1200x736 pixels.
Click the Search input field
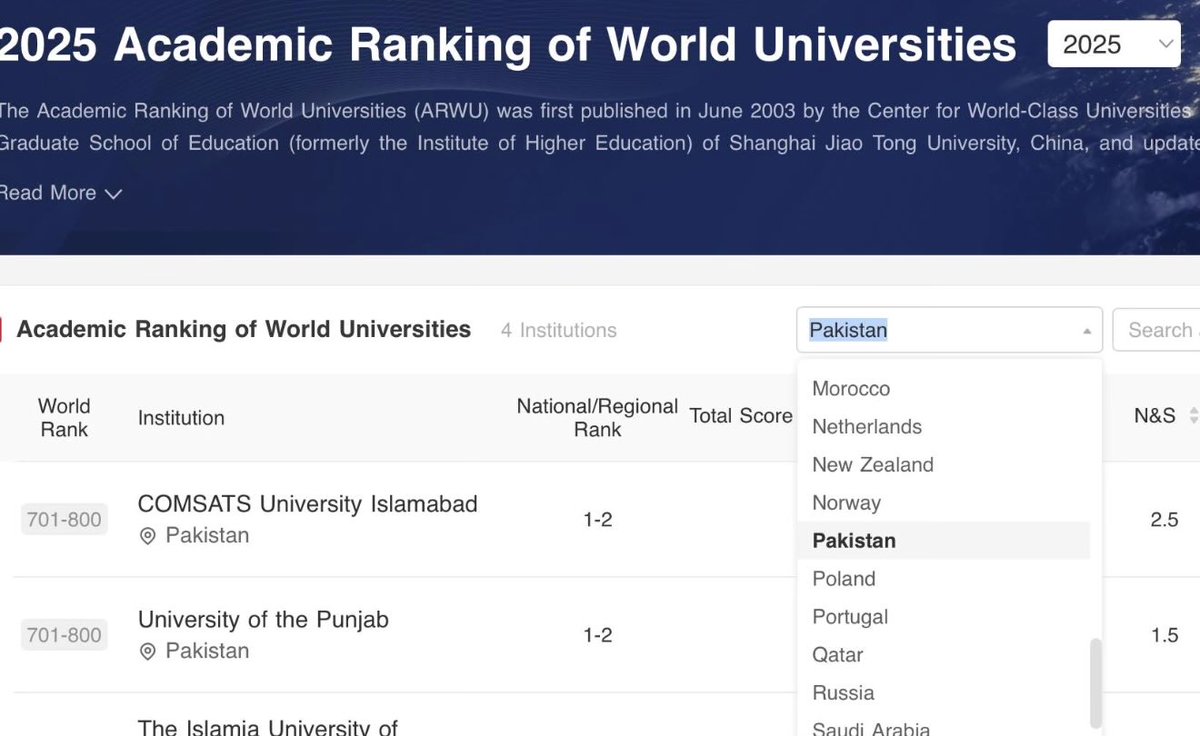click(1158, 330)
